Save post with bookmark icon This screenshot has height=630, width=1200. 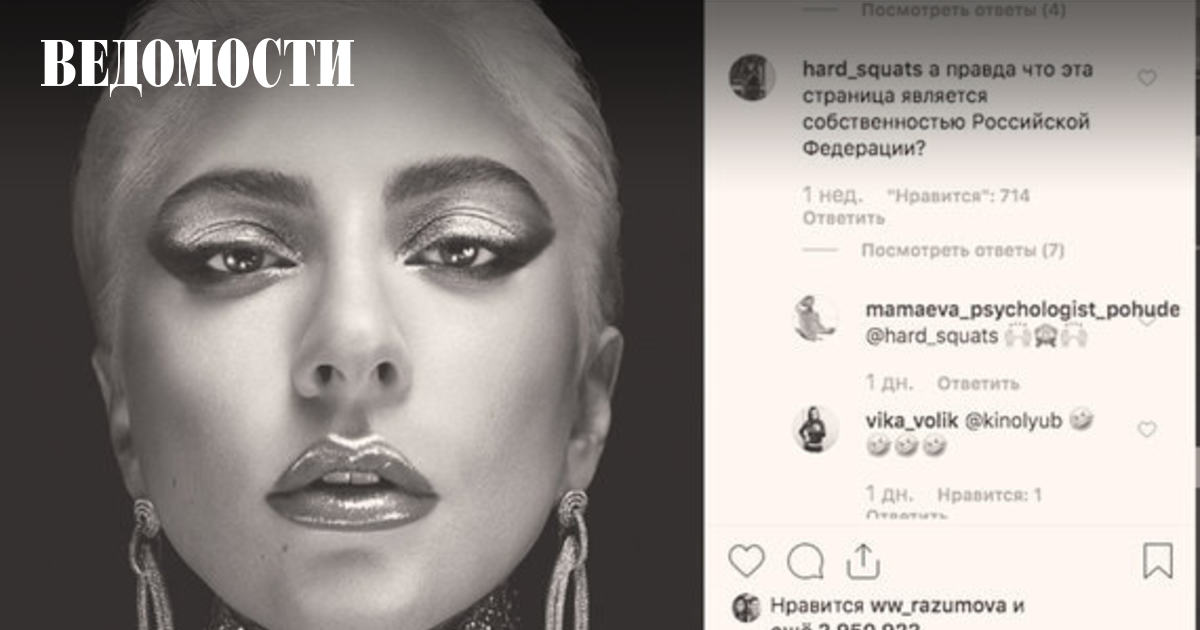pos(1158,560)
